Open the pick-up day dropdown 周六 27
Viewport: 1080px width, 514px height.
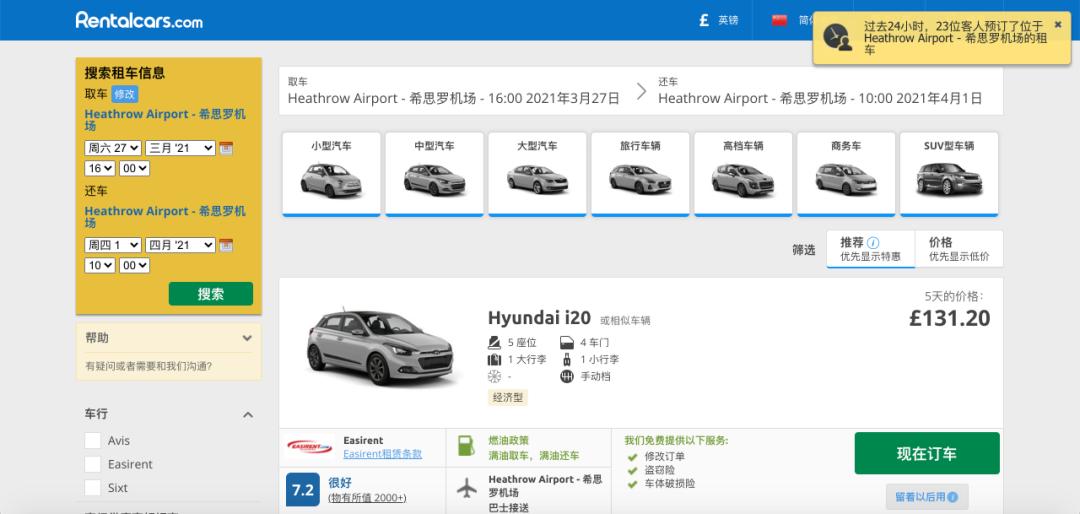point(112,148)
